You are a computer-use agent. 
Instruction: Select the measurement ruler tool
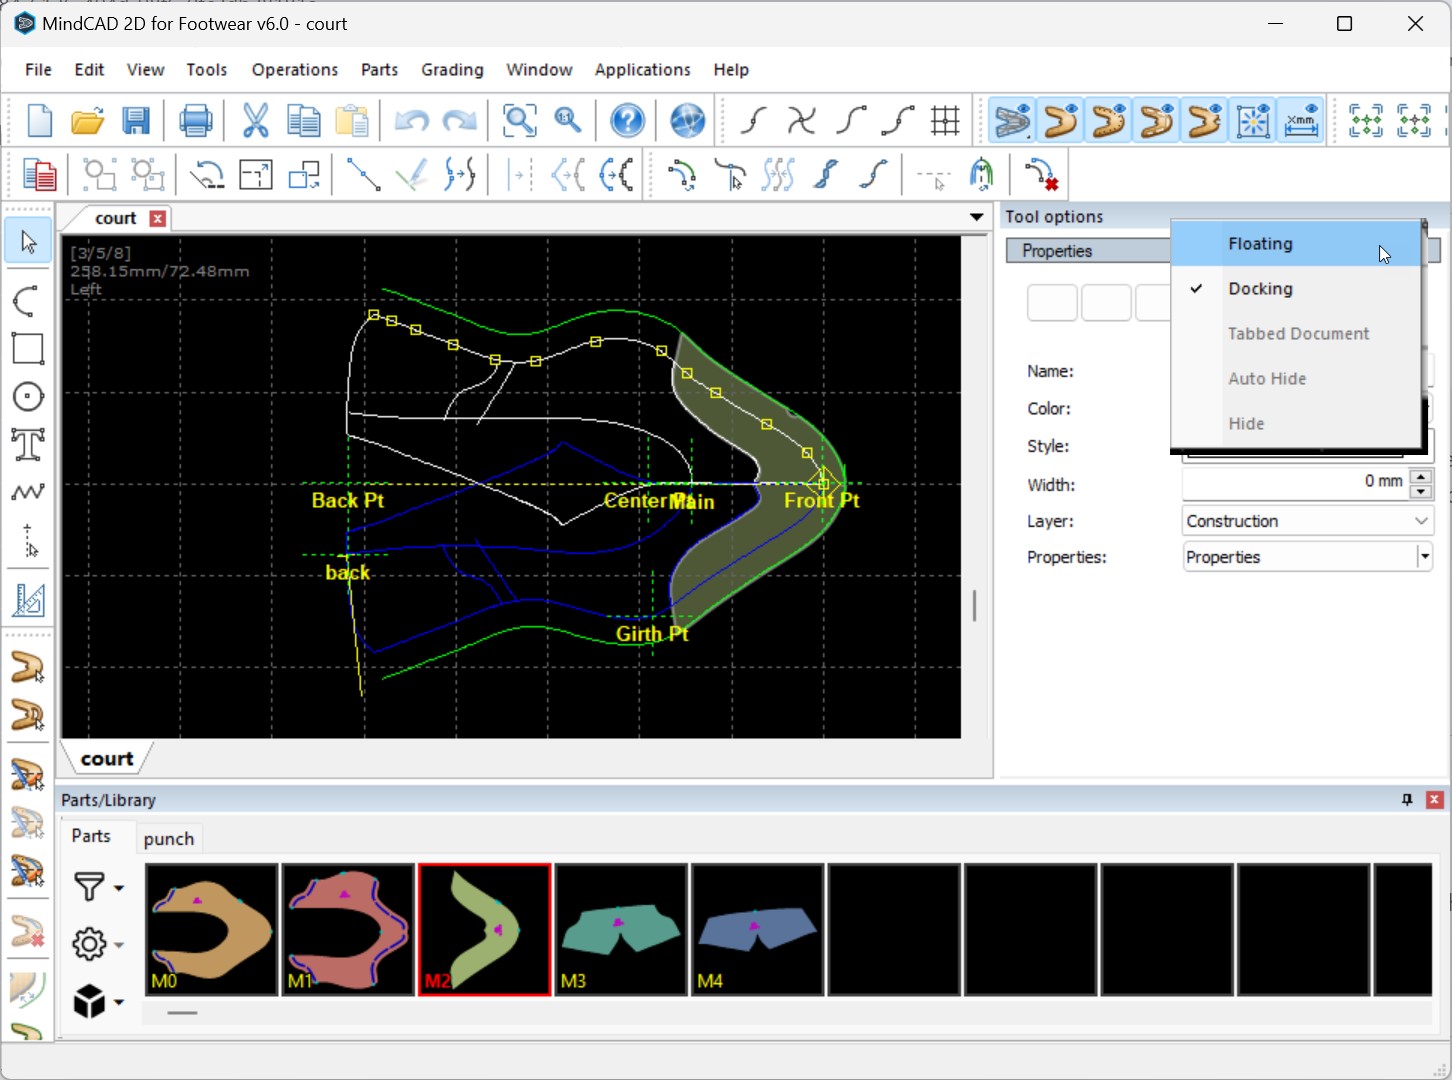(27, 600)
